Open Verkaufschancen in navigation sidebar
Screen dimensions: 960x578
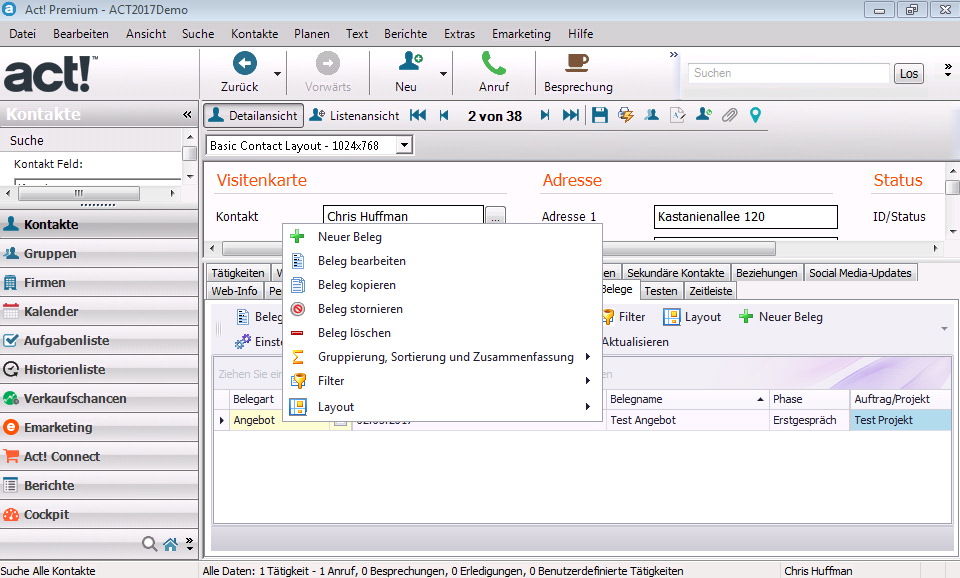click(x=99, y=398)
